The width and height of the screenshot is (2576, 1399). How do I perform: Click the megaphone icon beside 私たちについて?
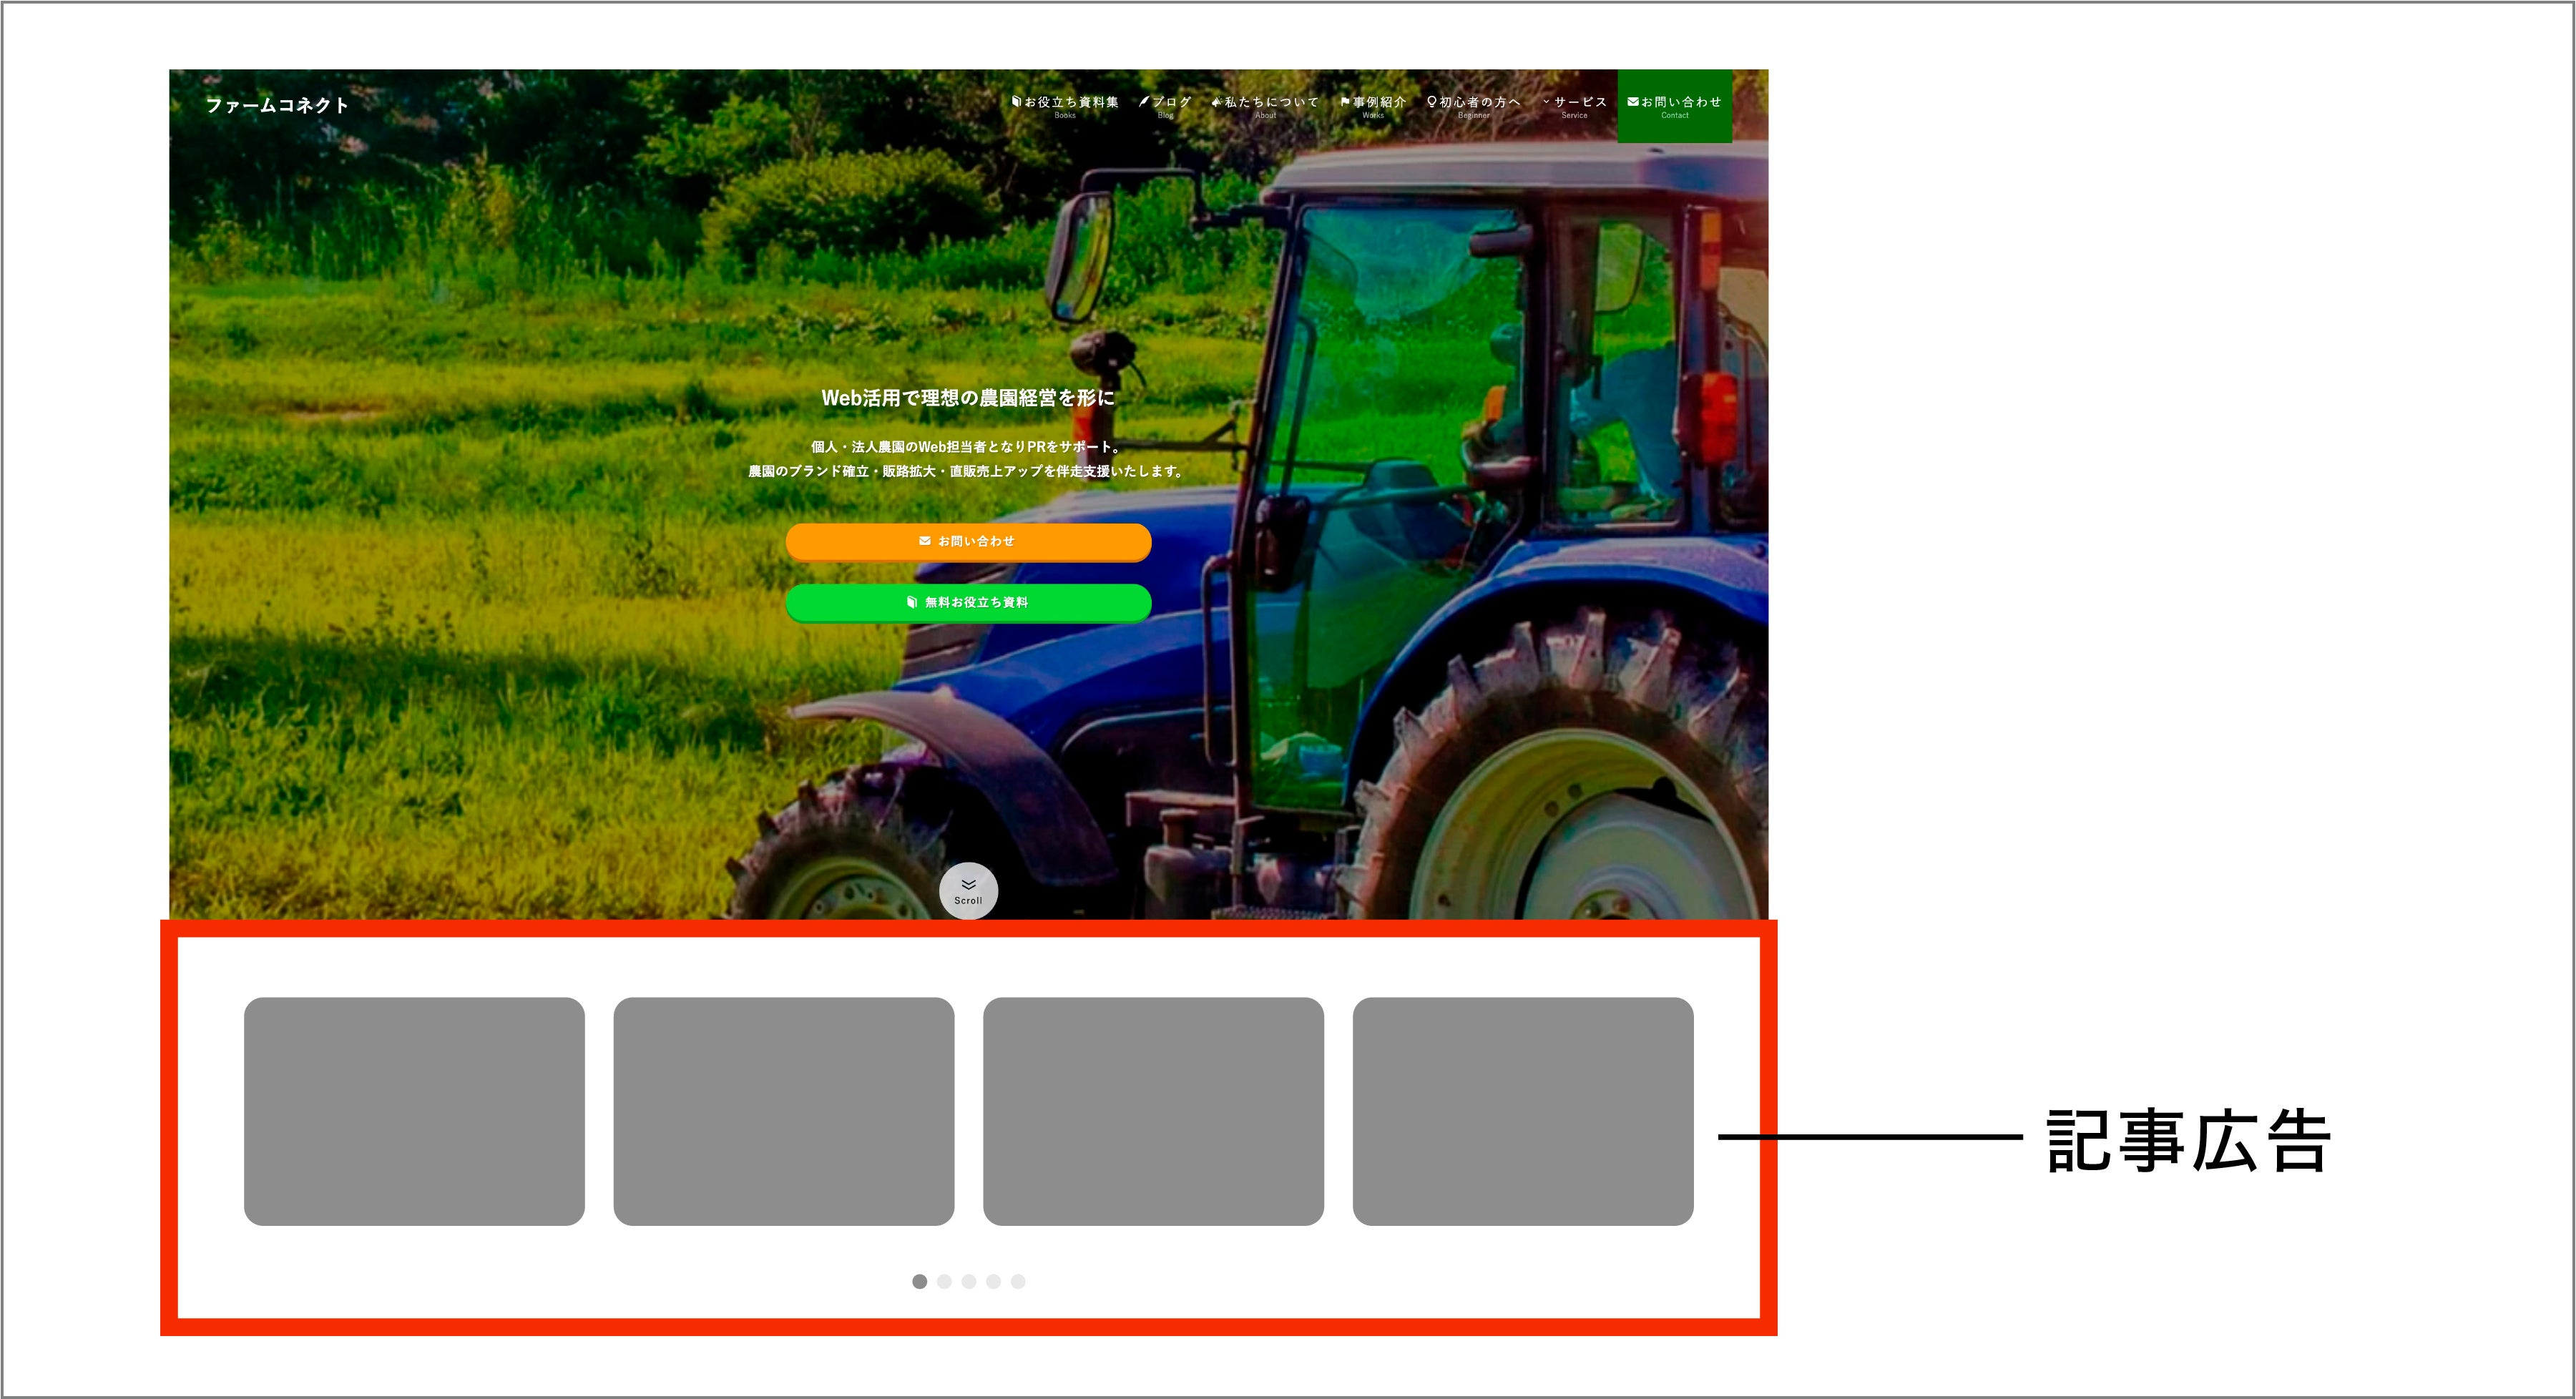click(x=1216, y=102)
